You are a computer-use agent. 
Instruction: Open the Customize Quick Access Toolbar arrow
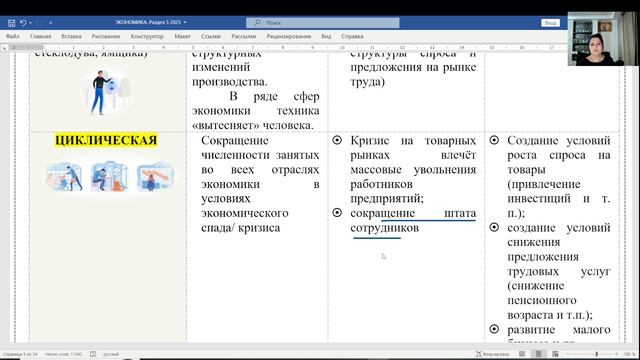click(50, 23)
